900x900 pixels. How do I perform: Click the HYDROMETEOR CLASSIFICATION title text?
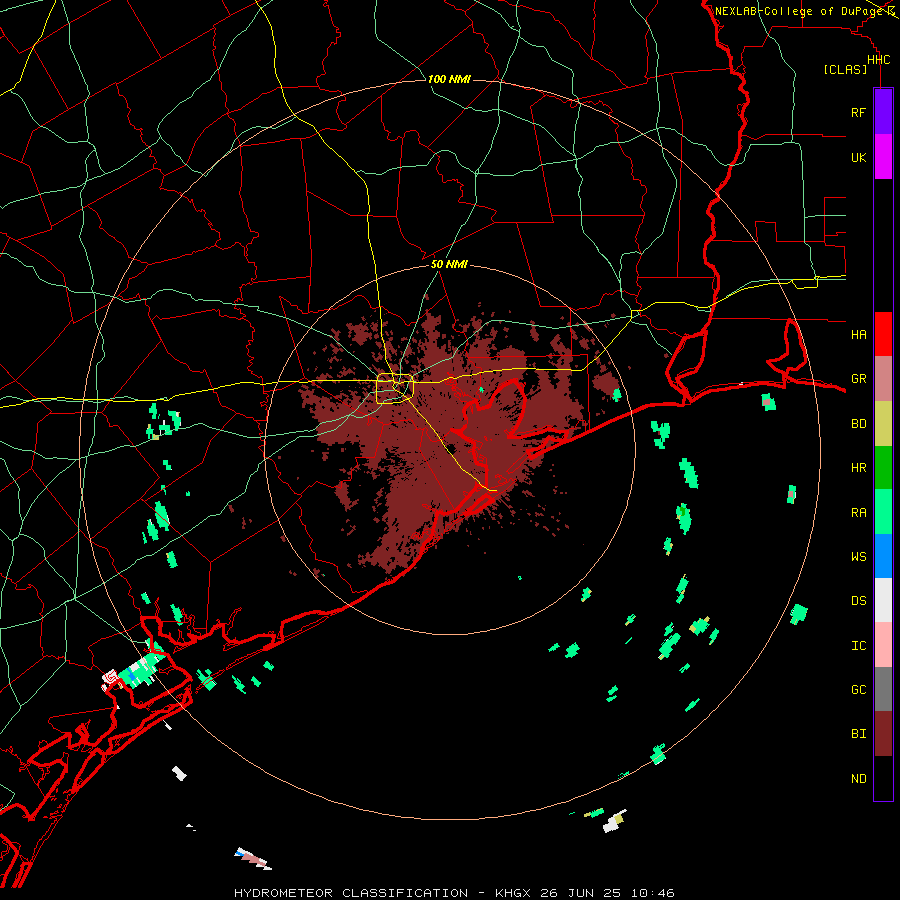(350, 893)
